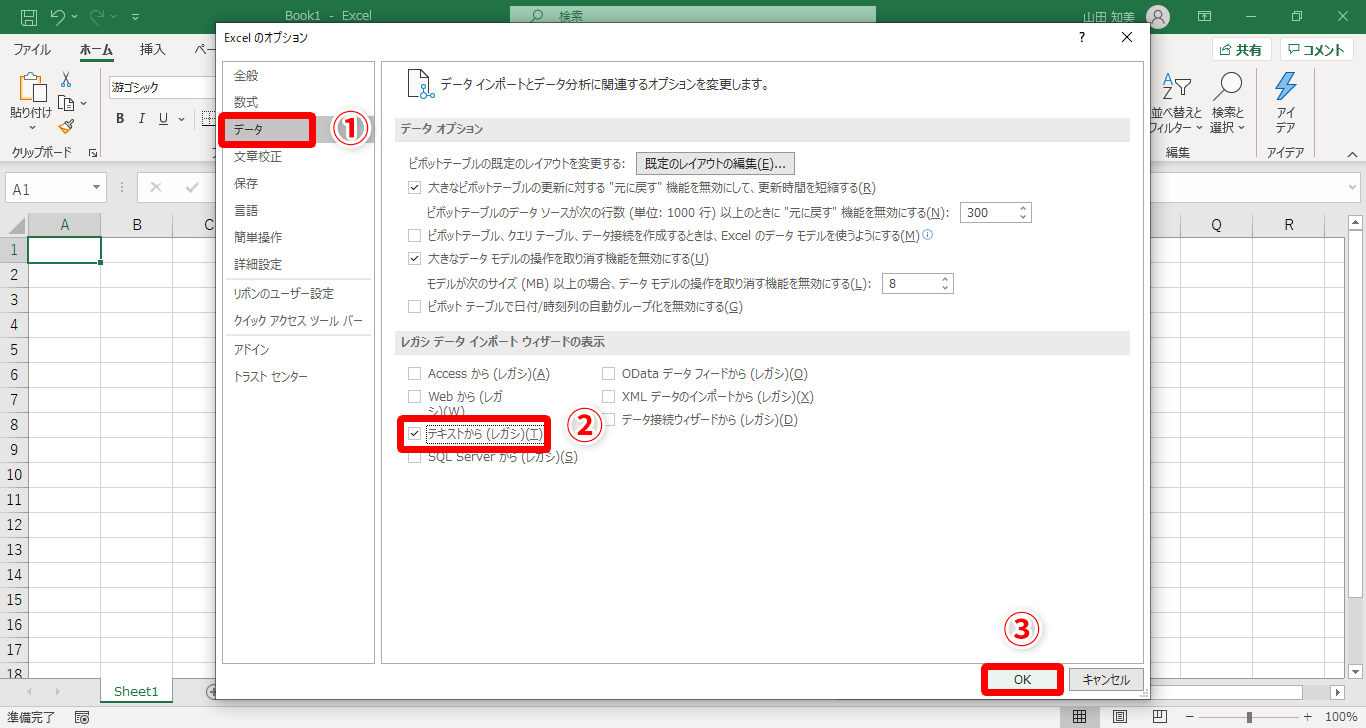Screen dimensions: 1366x728
Task: Click the Save icon in the title bar
Action: point(29,17)
